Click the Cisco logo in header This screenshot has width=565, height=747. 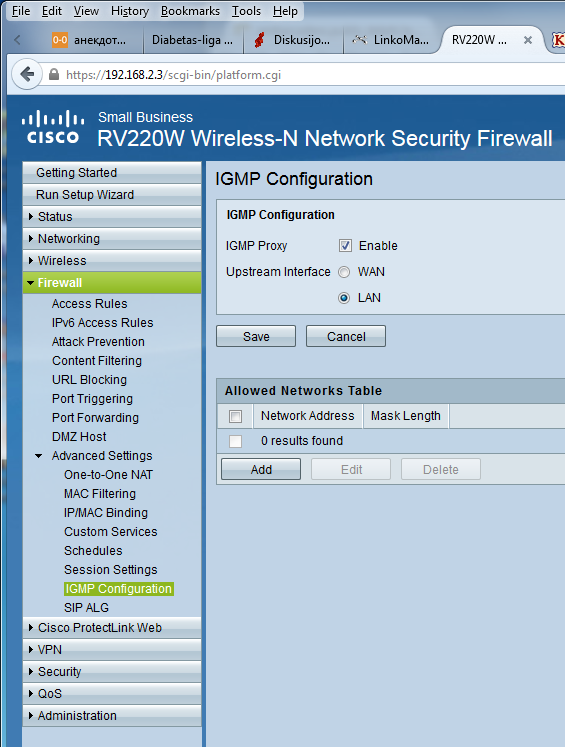53,127
